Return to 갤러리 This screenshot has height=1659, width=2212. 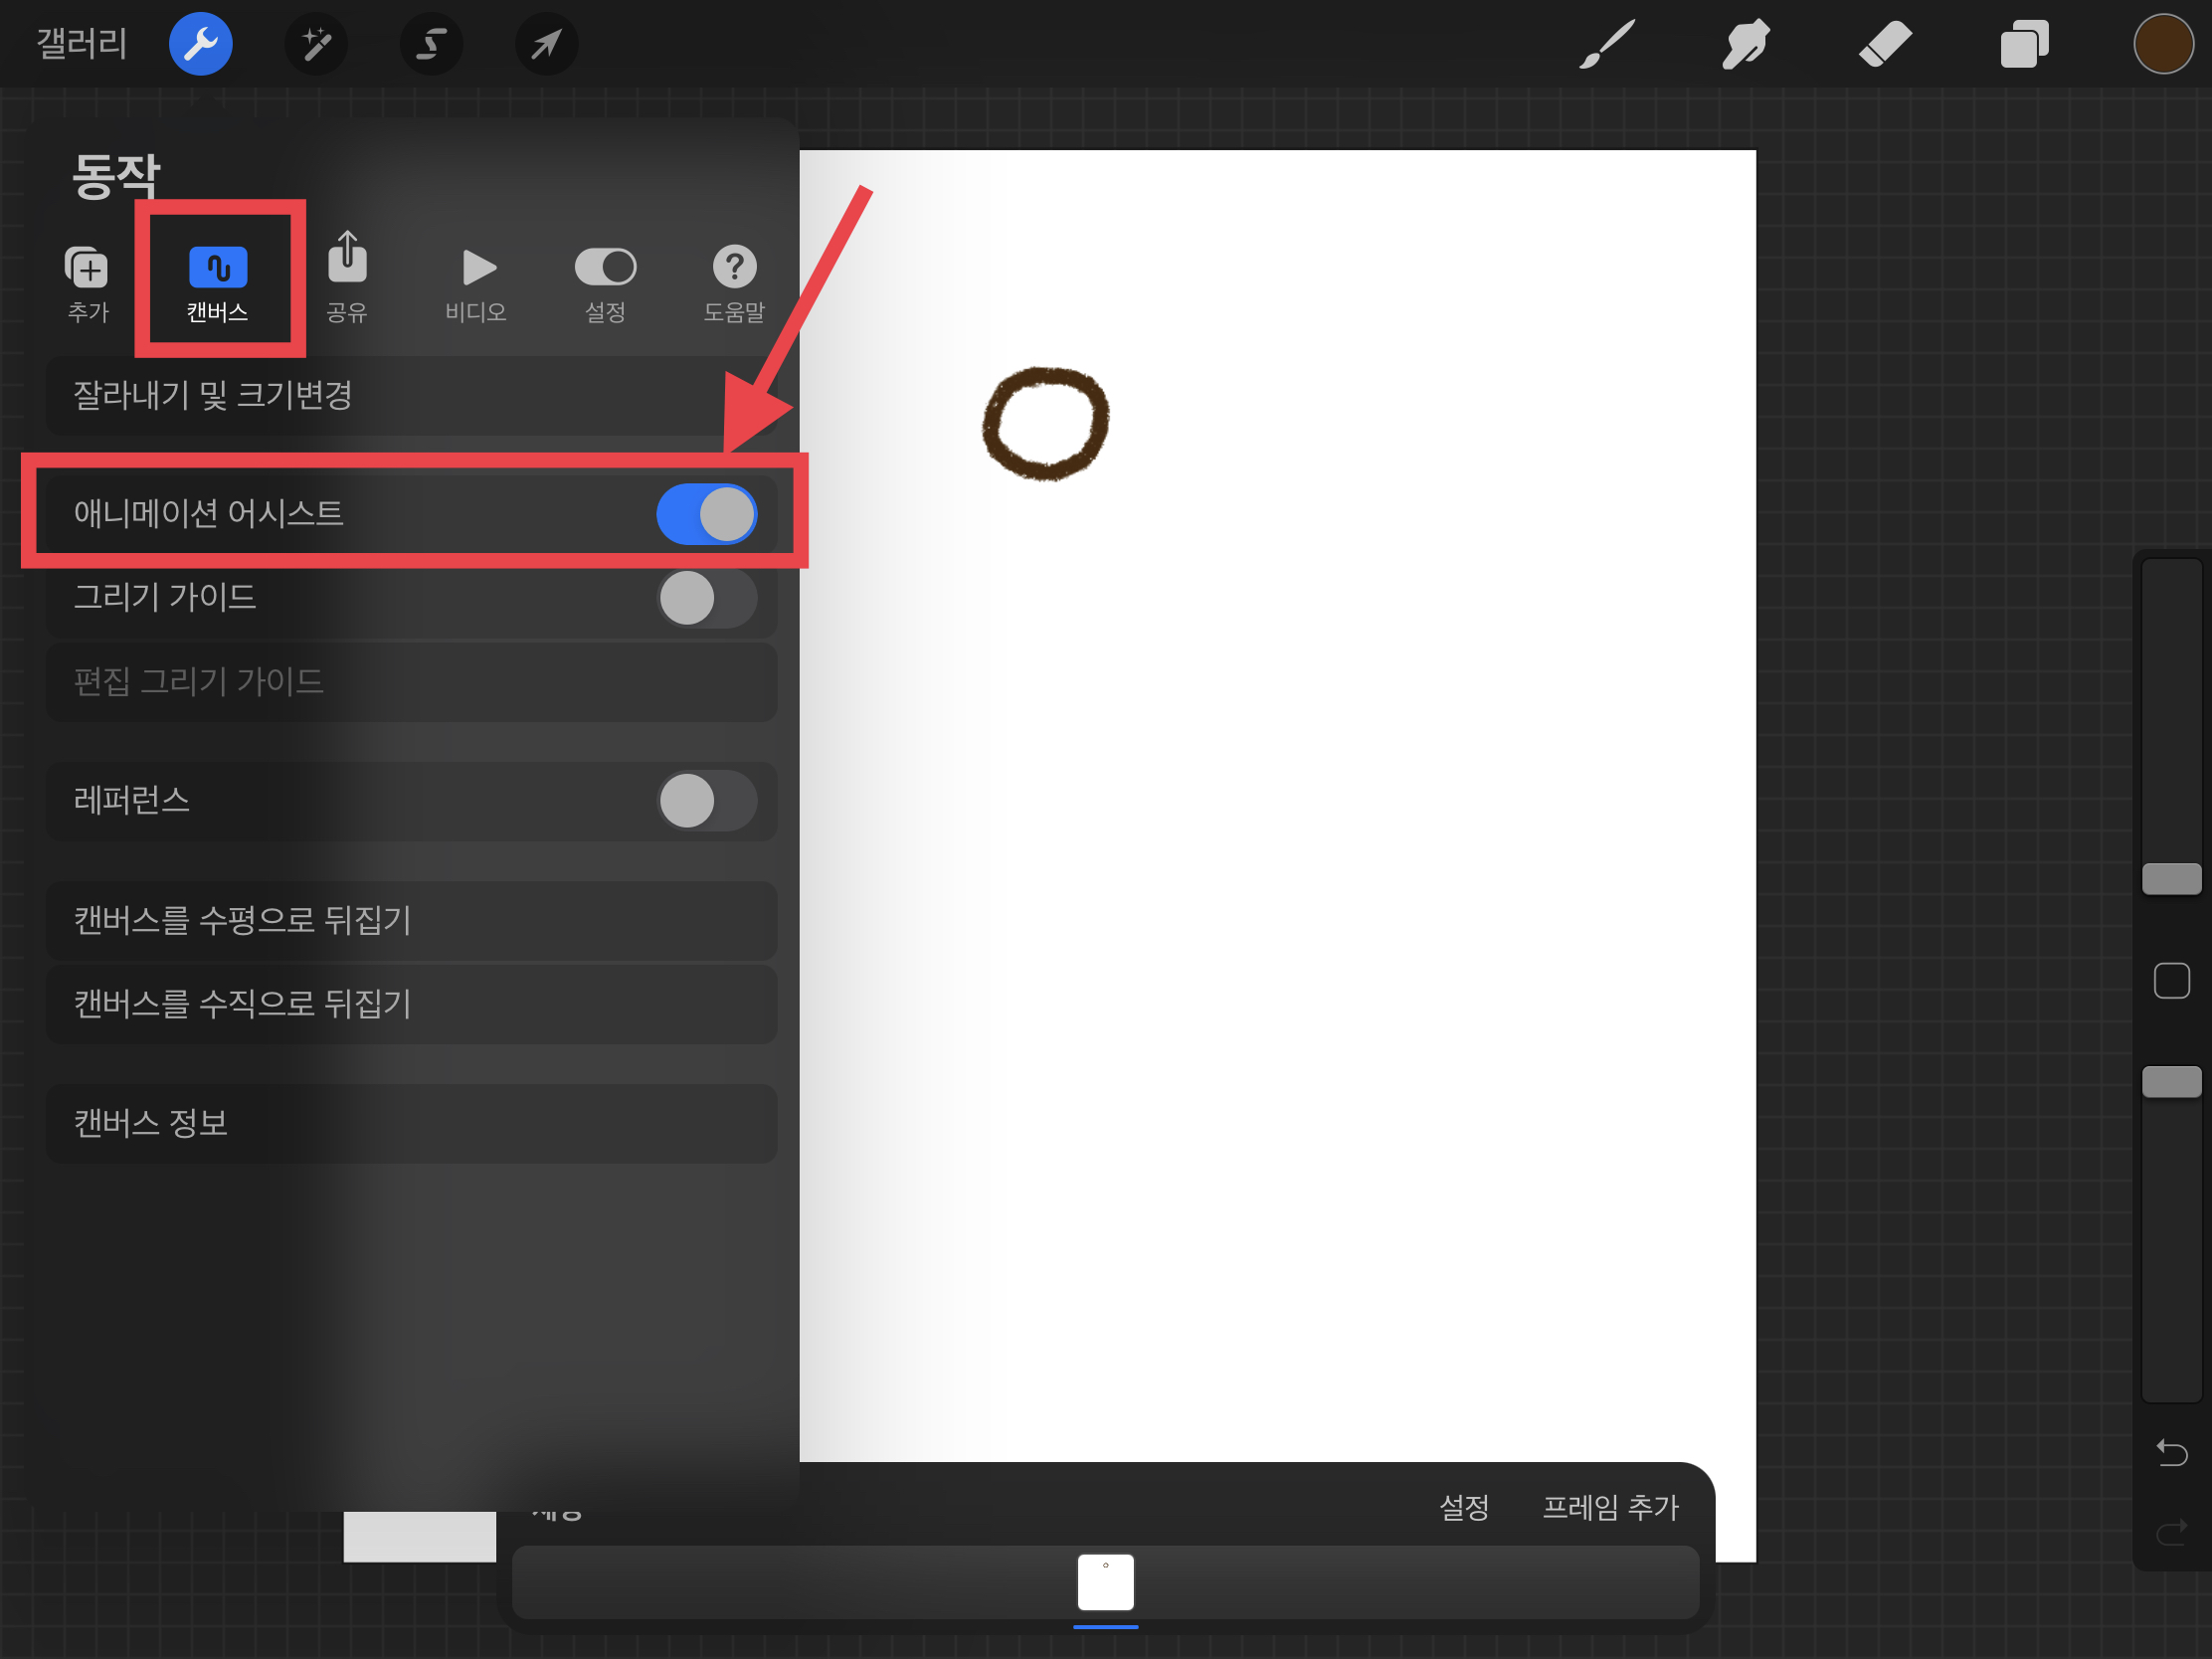point(82,44)
